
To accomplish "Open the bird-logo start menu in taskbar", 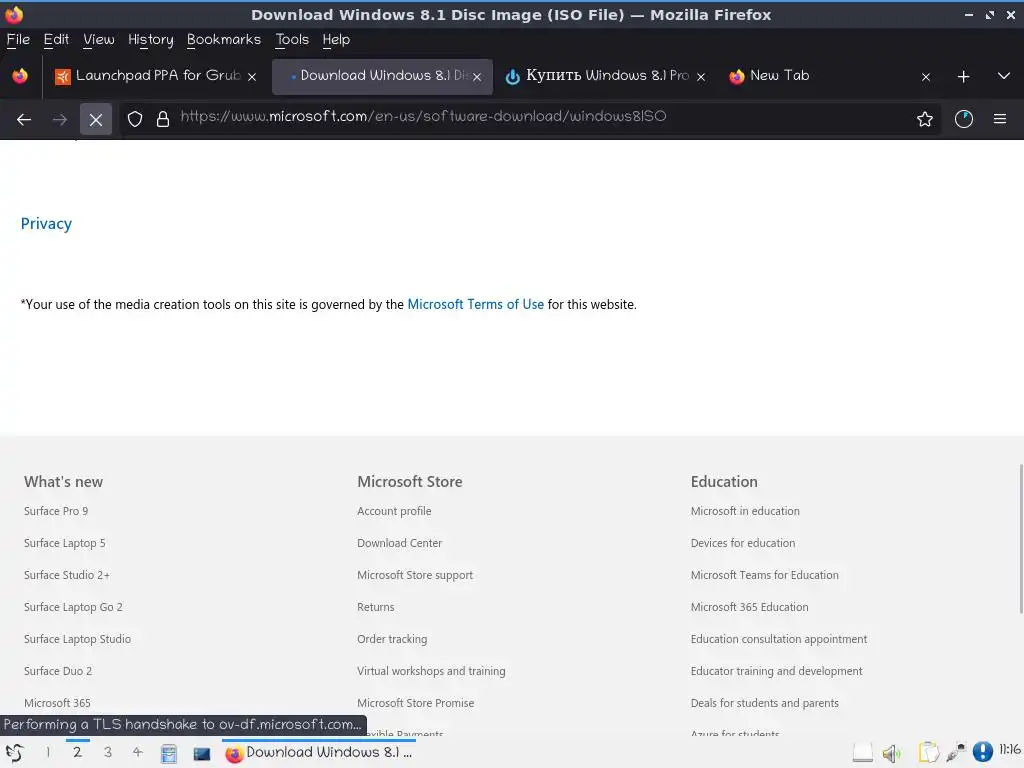I will coord(14,753).
